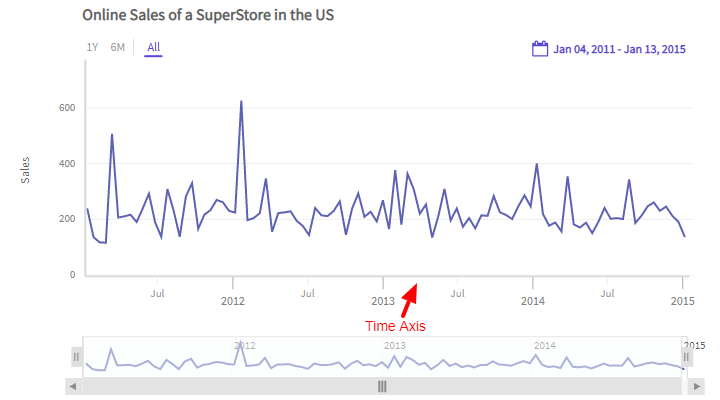The image size is (720, 400).
Task: Select the 6M time range tab
Action: 118,47
